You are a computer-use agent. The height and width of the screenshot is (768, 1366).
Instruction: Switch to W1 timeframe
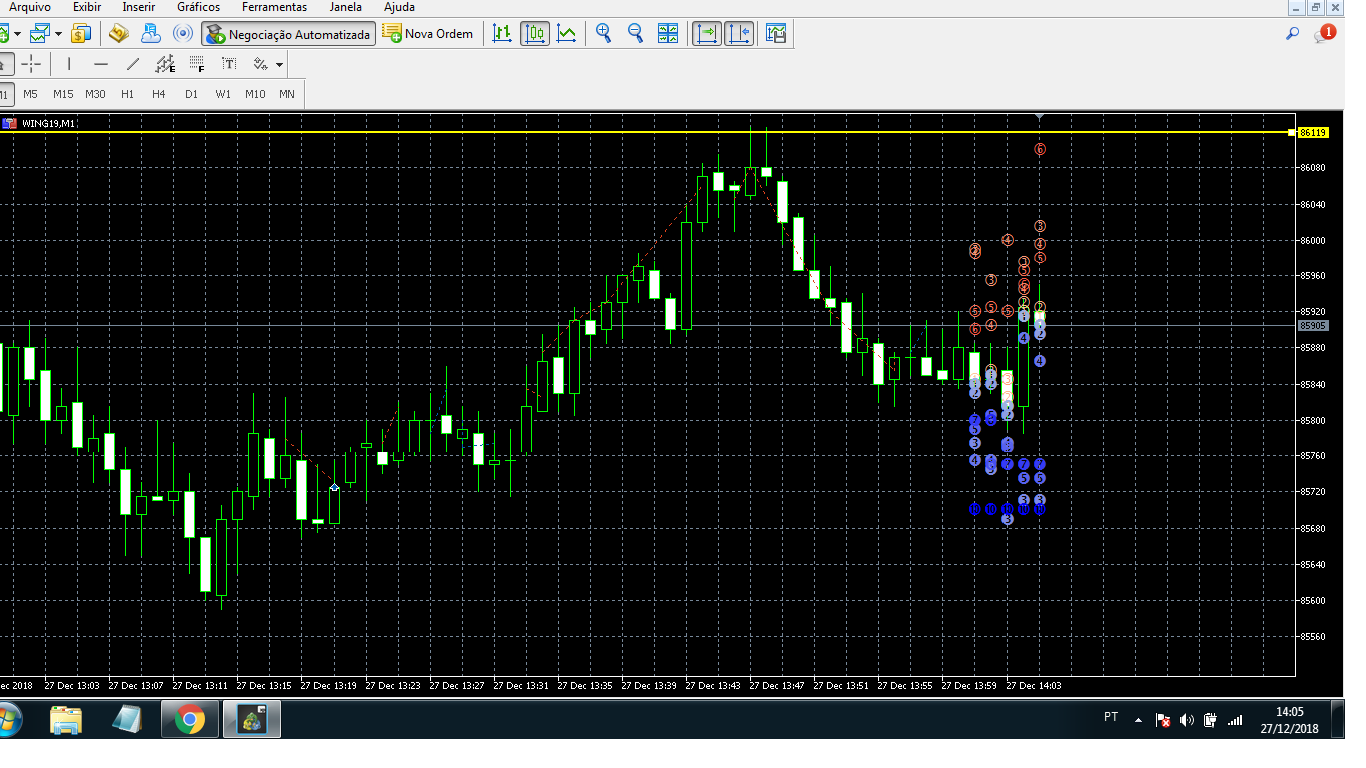coord(223,94)
